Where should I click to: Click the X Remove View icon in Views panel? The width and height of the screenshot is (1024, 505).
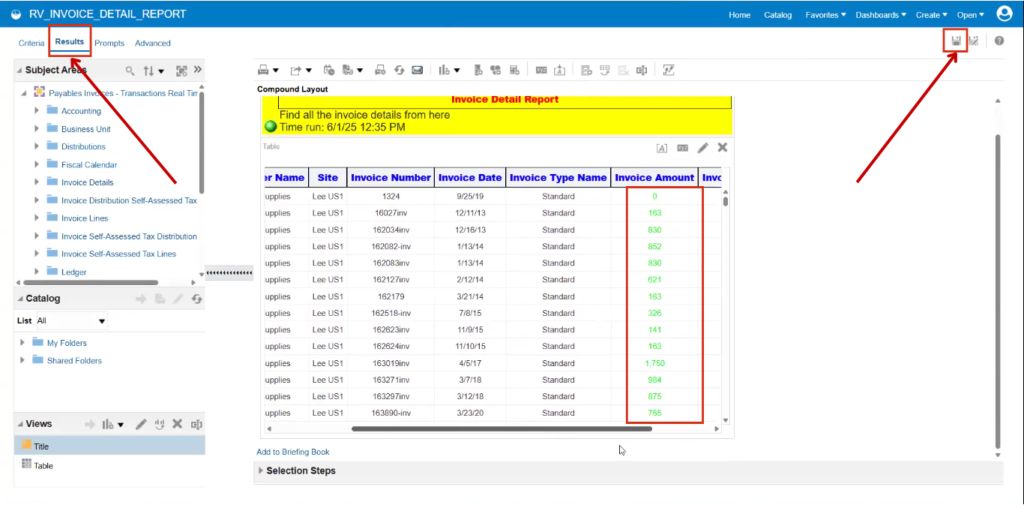tap(177, 424)
